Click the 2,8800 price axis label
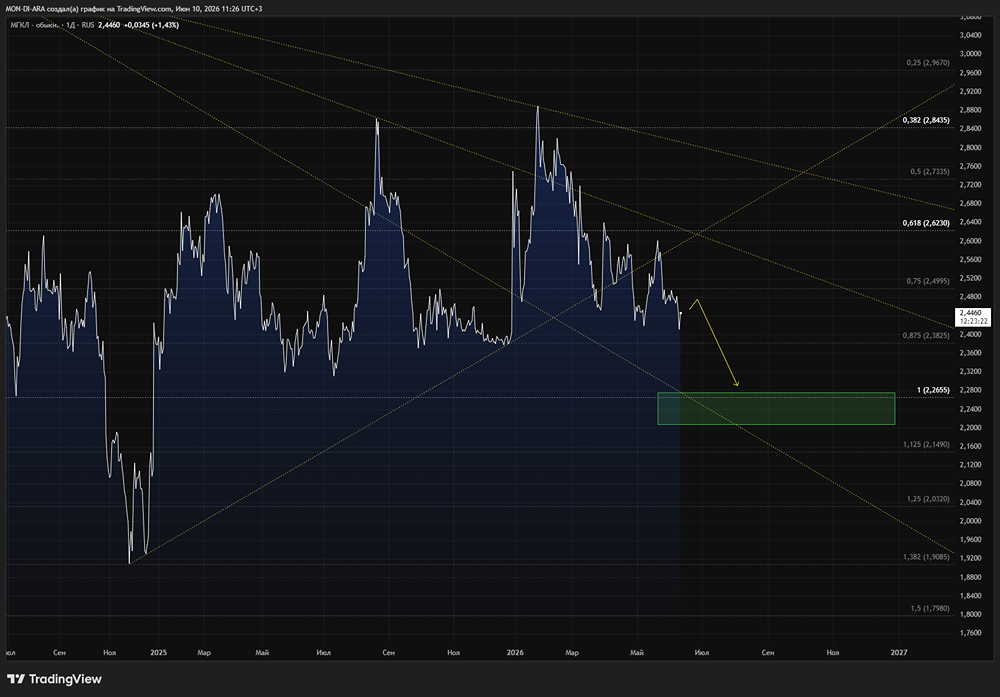The width and height of the screenshot is (1000, 697). click(970, 110)
